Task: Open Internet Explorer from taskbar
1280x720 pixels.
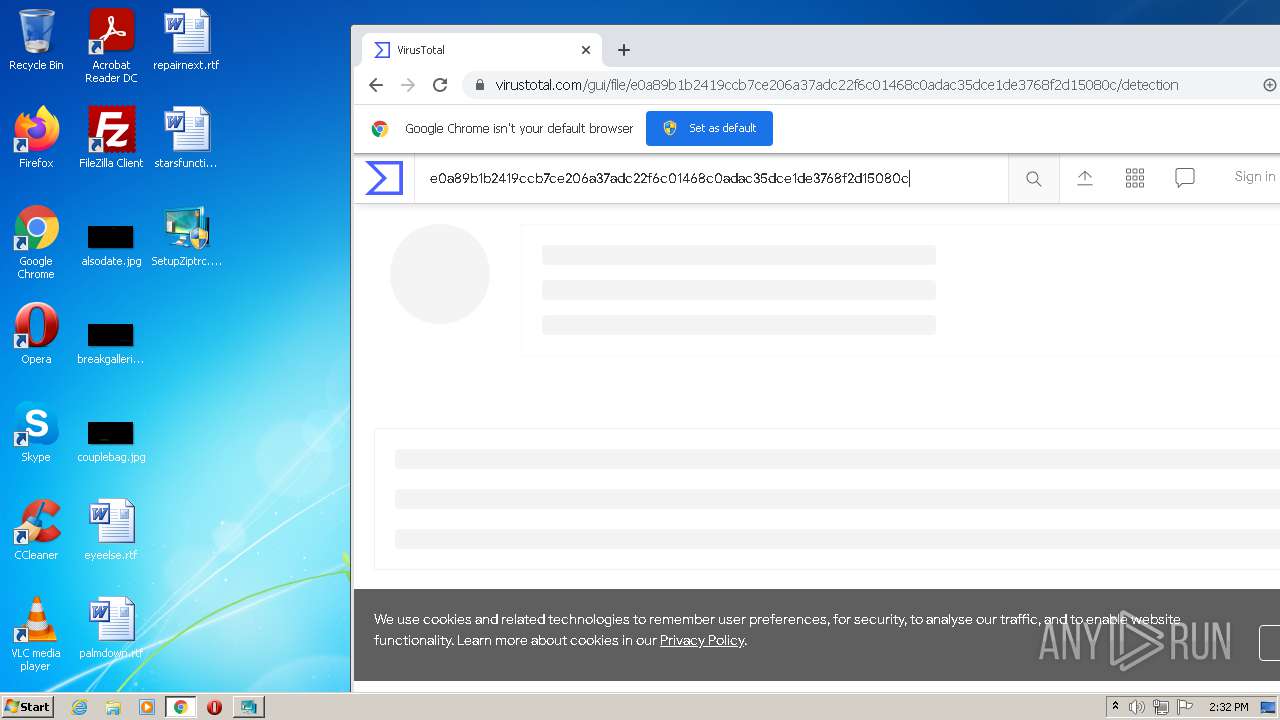Action: [x=79, y=707]
